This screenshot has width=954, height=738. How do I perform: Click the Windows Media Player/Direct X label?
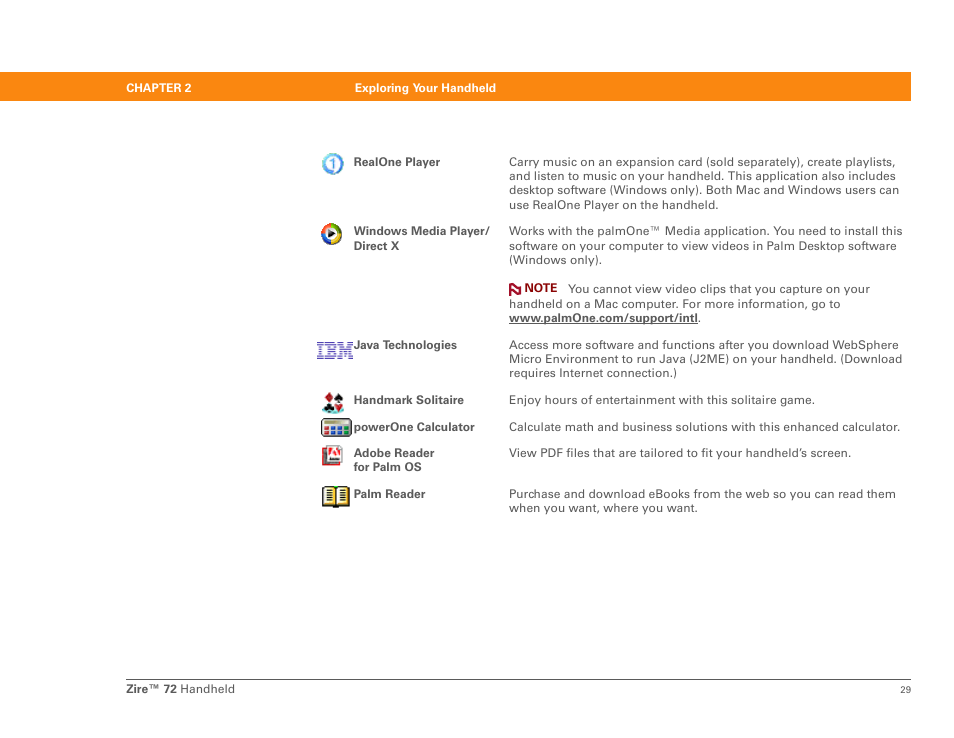pos(421,238)
